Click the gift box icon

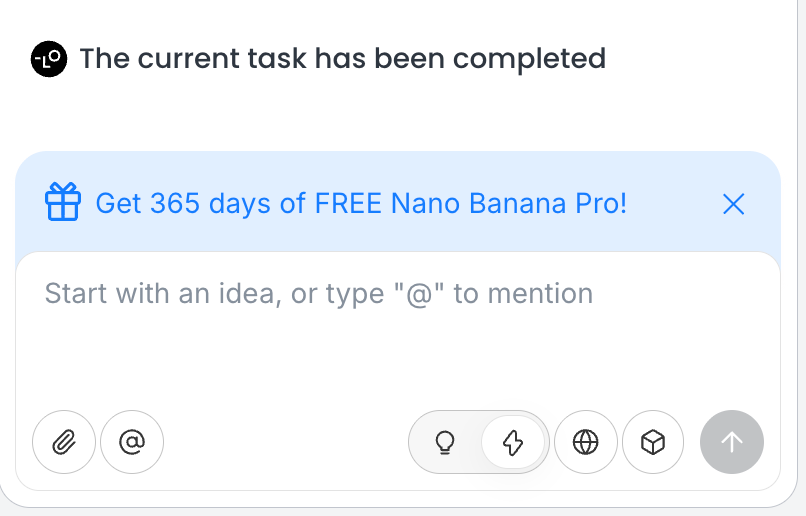pos(63,203)
